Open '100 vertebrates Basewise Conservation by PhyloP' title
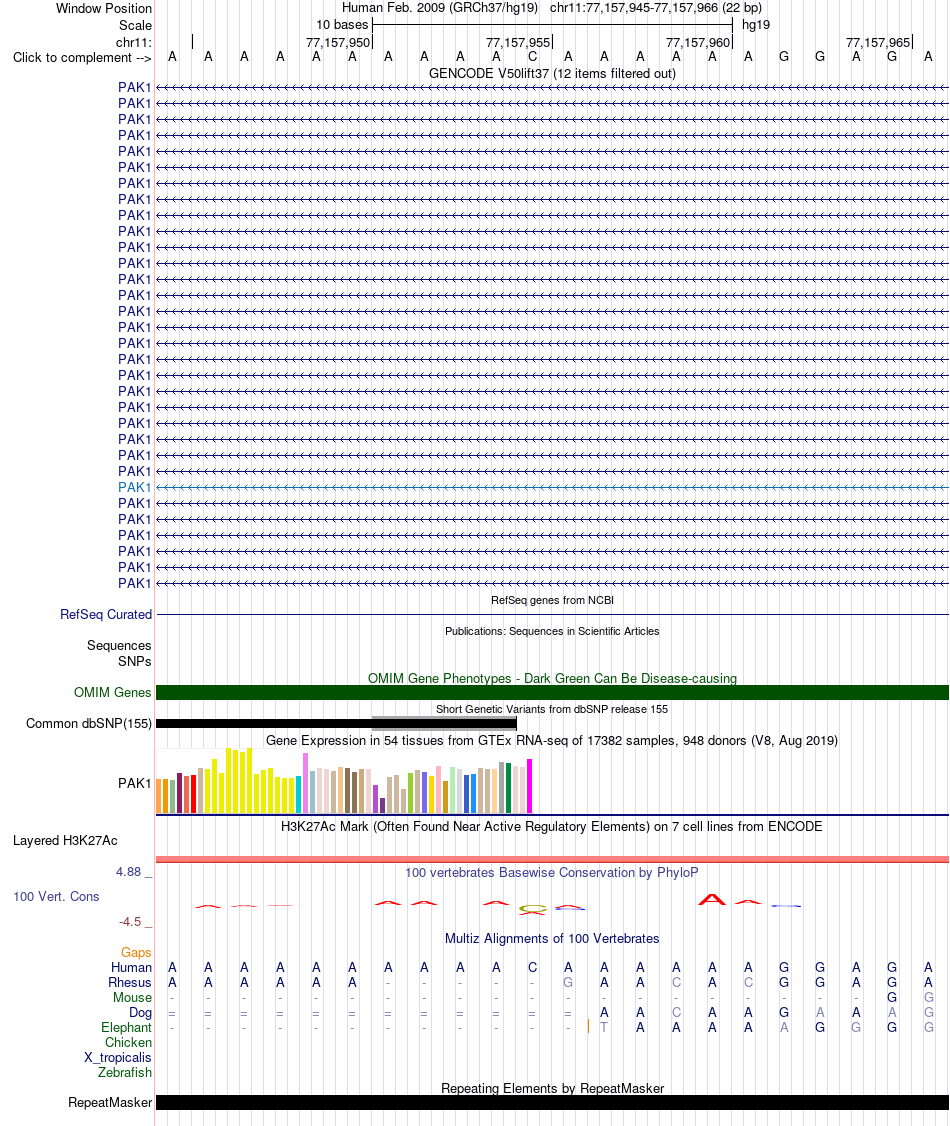Viewport: 950px width, 1126px height. [x=552, y=873]
